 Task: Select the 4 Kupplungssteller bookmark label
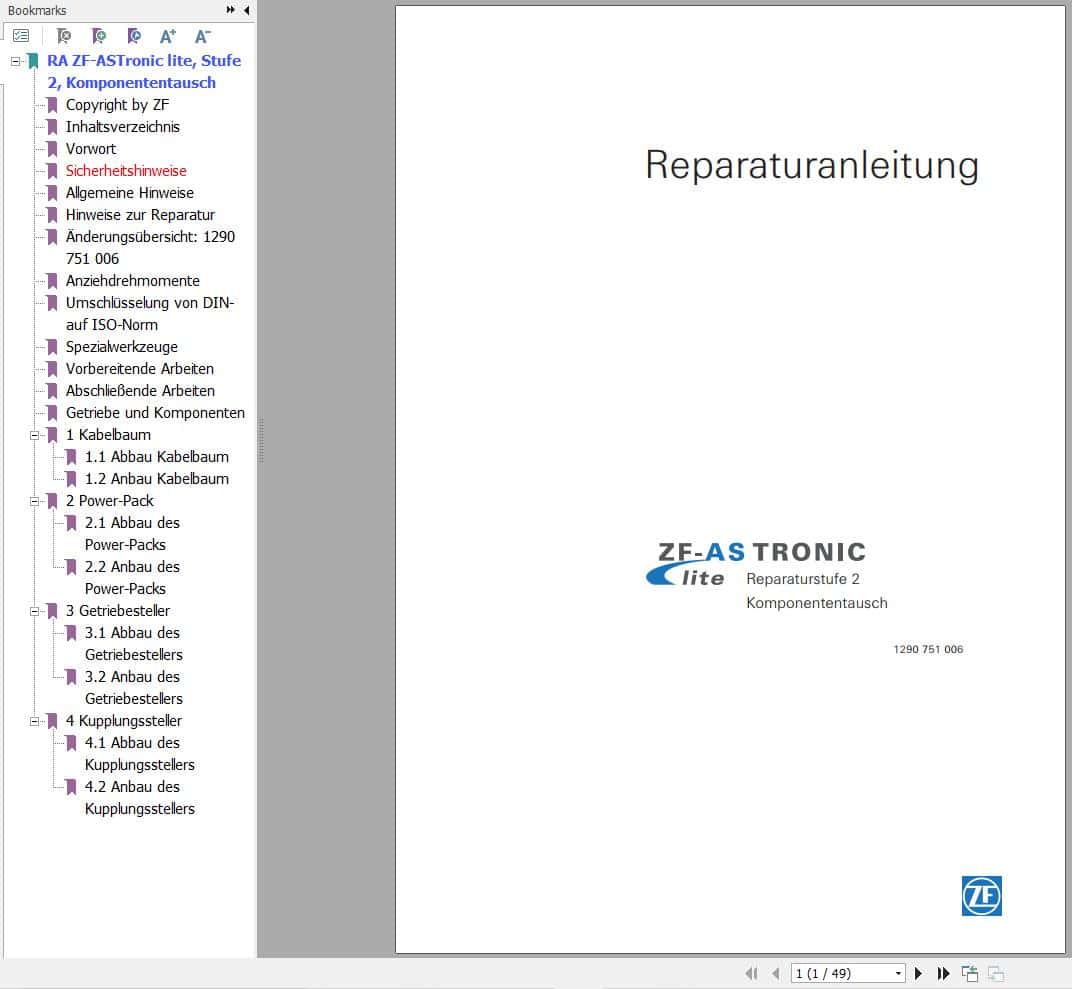click(124, 720)
